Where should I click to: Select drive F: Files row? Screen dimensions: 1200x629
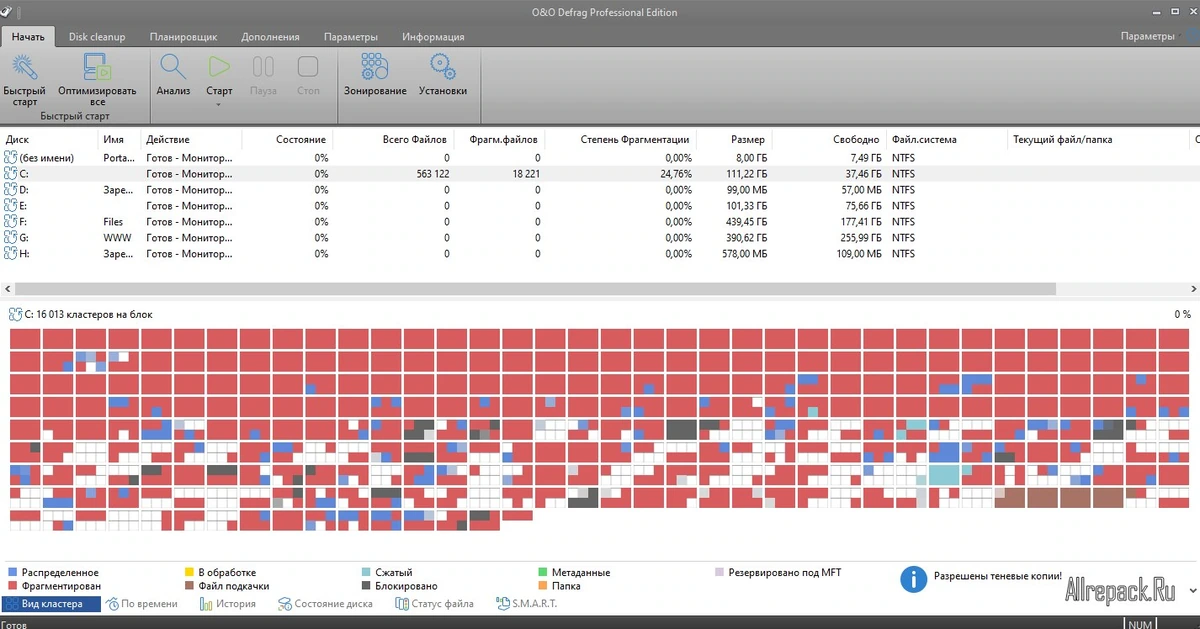pos(600,222)
